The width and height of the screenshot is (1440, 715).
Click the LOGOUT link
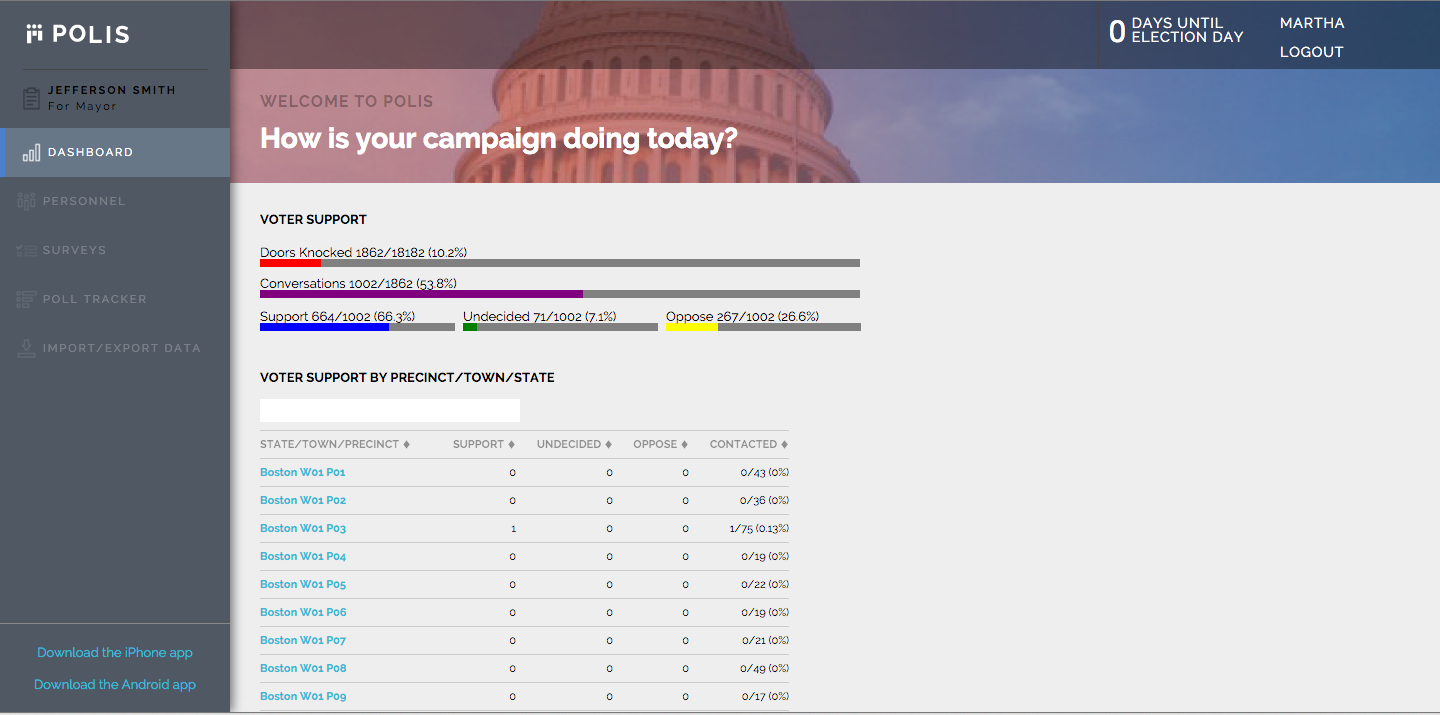(1311, 52)
